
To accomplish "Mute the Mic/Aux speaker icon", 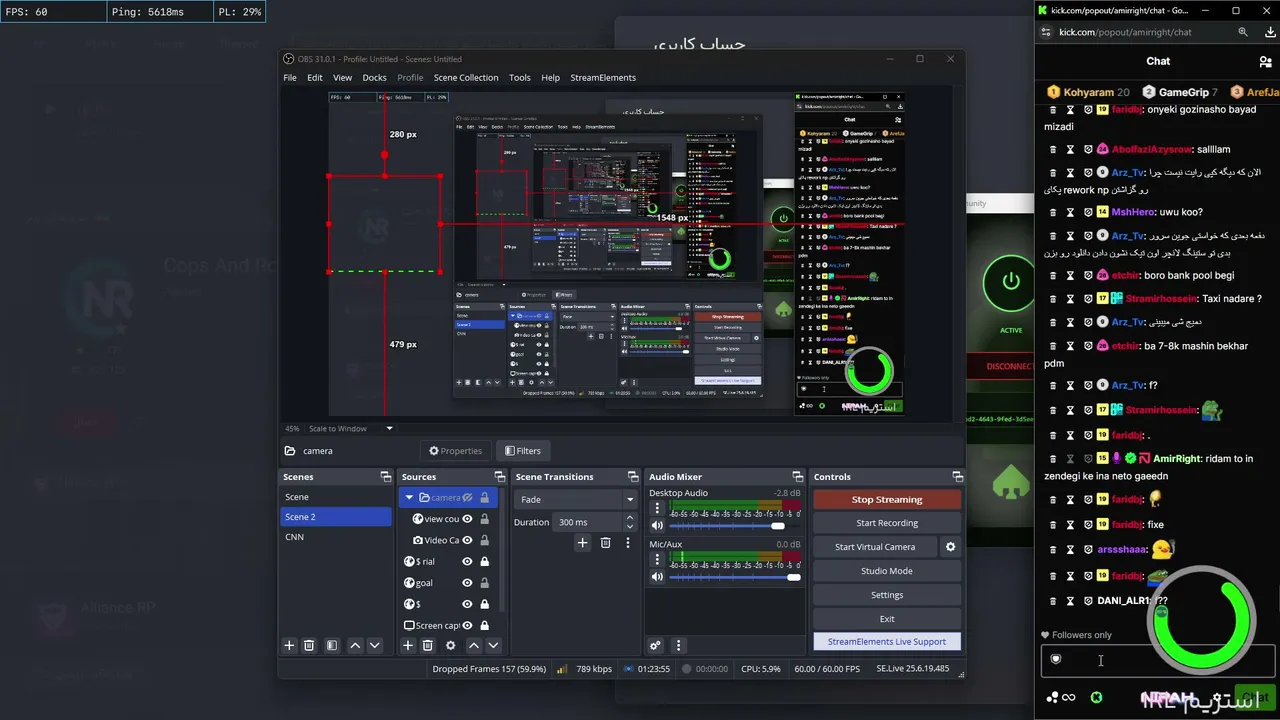I will 657,577.
